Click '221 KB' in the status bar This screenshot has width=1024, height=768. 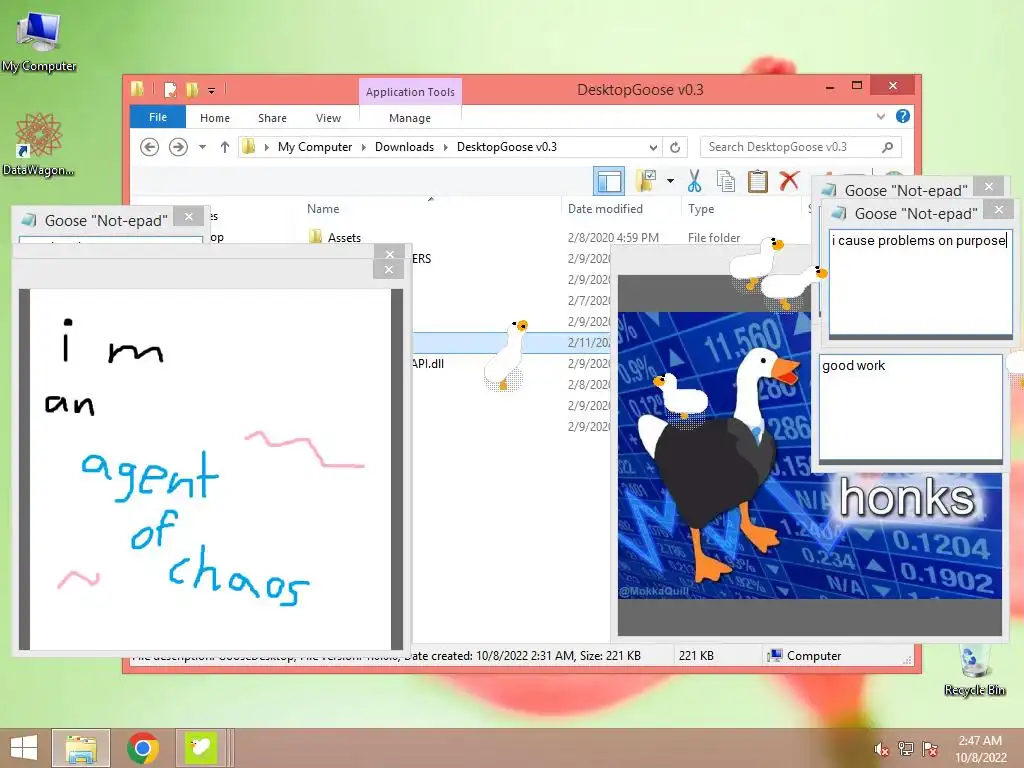(696, 656)
